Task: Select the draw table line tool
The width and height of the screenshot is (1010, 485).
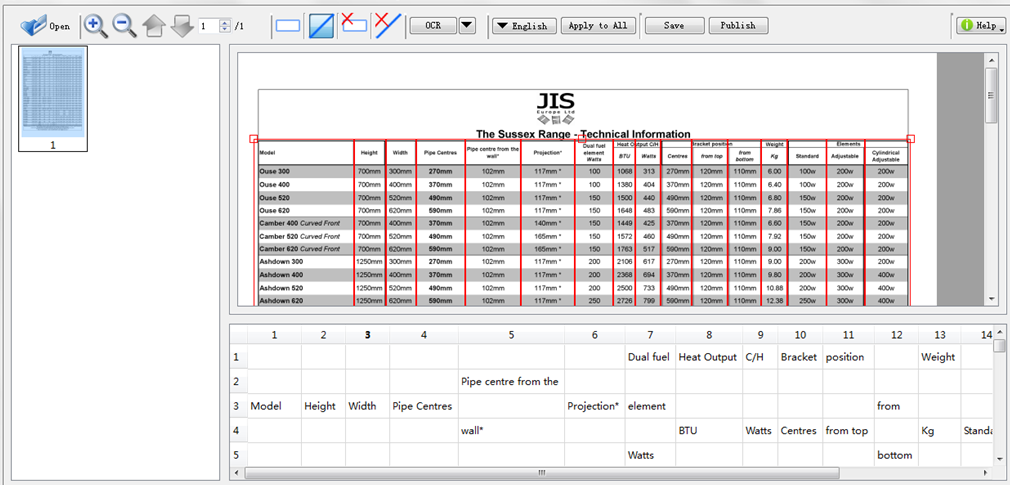Action: point(321,26)
